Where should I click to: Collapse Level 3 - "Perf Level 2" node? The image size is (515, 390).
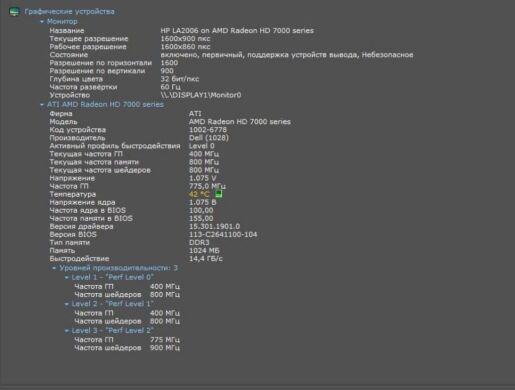click(67, 331)
